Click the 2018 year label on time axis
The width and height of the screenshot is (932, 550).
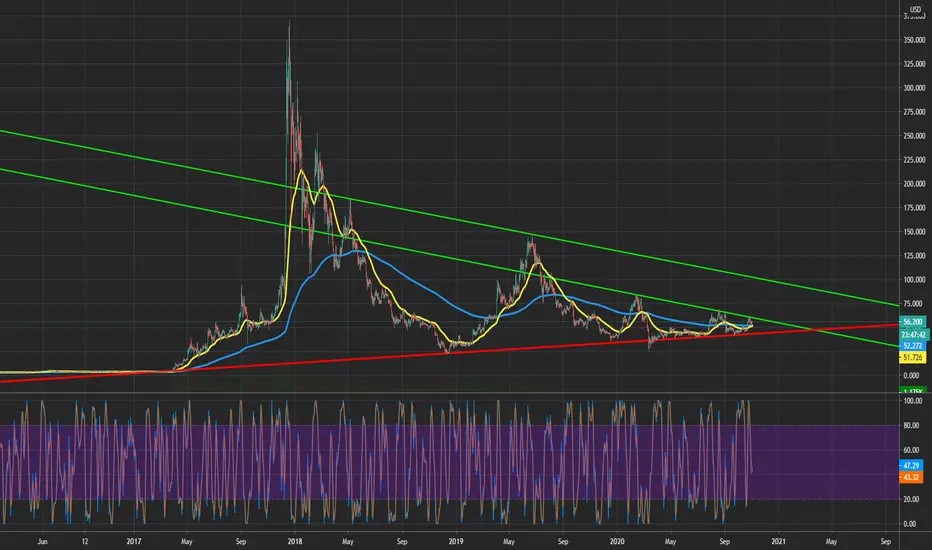click(x=295, y=542)
